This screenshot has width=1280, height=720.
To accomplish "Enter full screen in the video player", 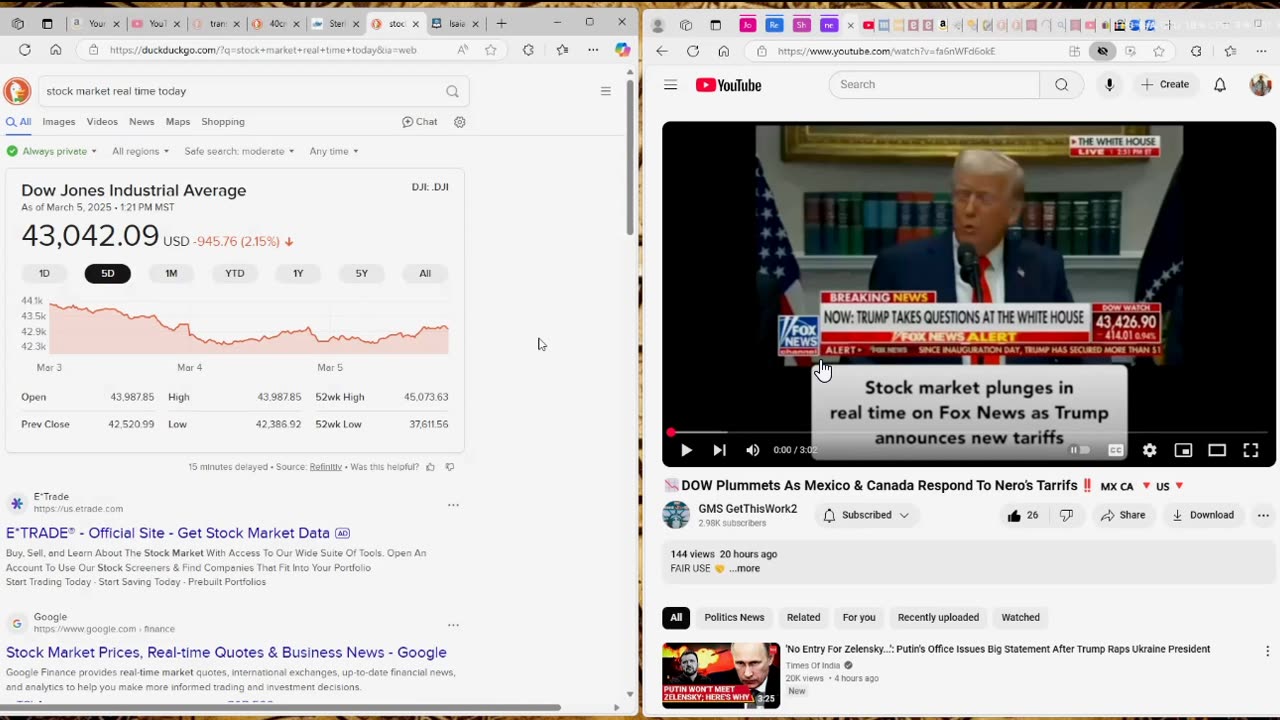I will [1250, 450].
